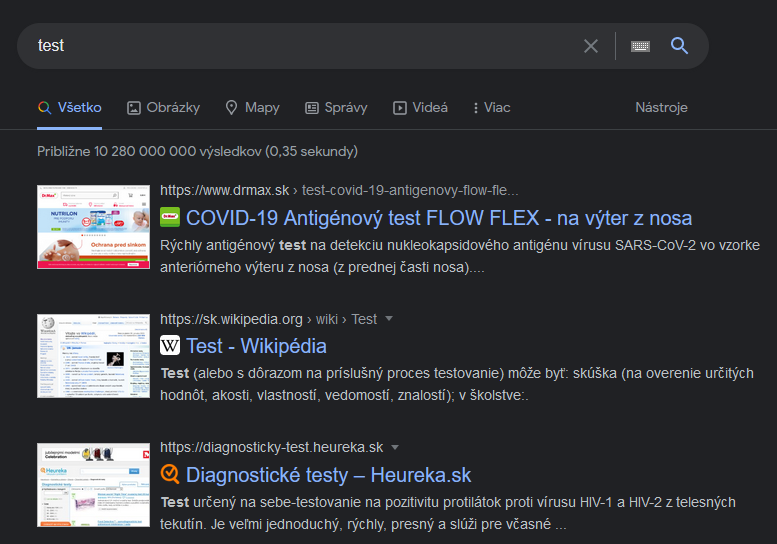Expand options arrow next to sk.wikipedia.org URL
Image resolution: width=777 pixels, height=544 pixels.
click(x=389, y=319)
